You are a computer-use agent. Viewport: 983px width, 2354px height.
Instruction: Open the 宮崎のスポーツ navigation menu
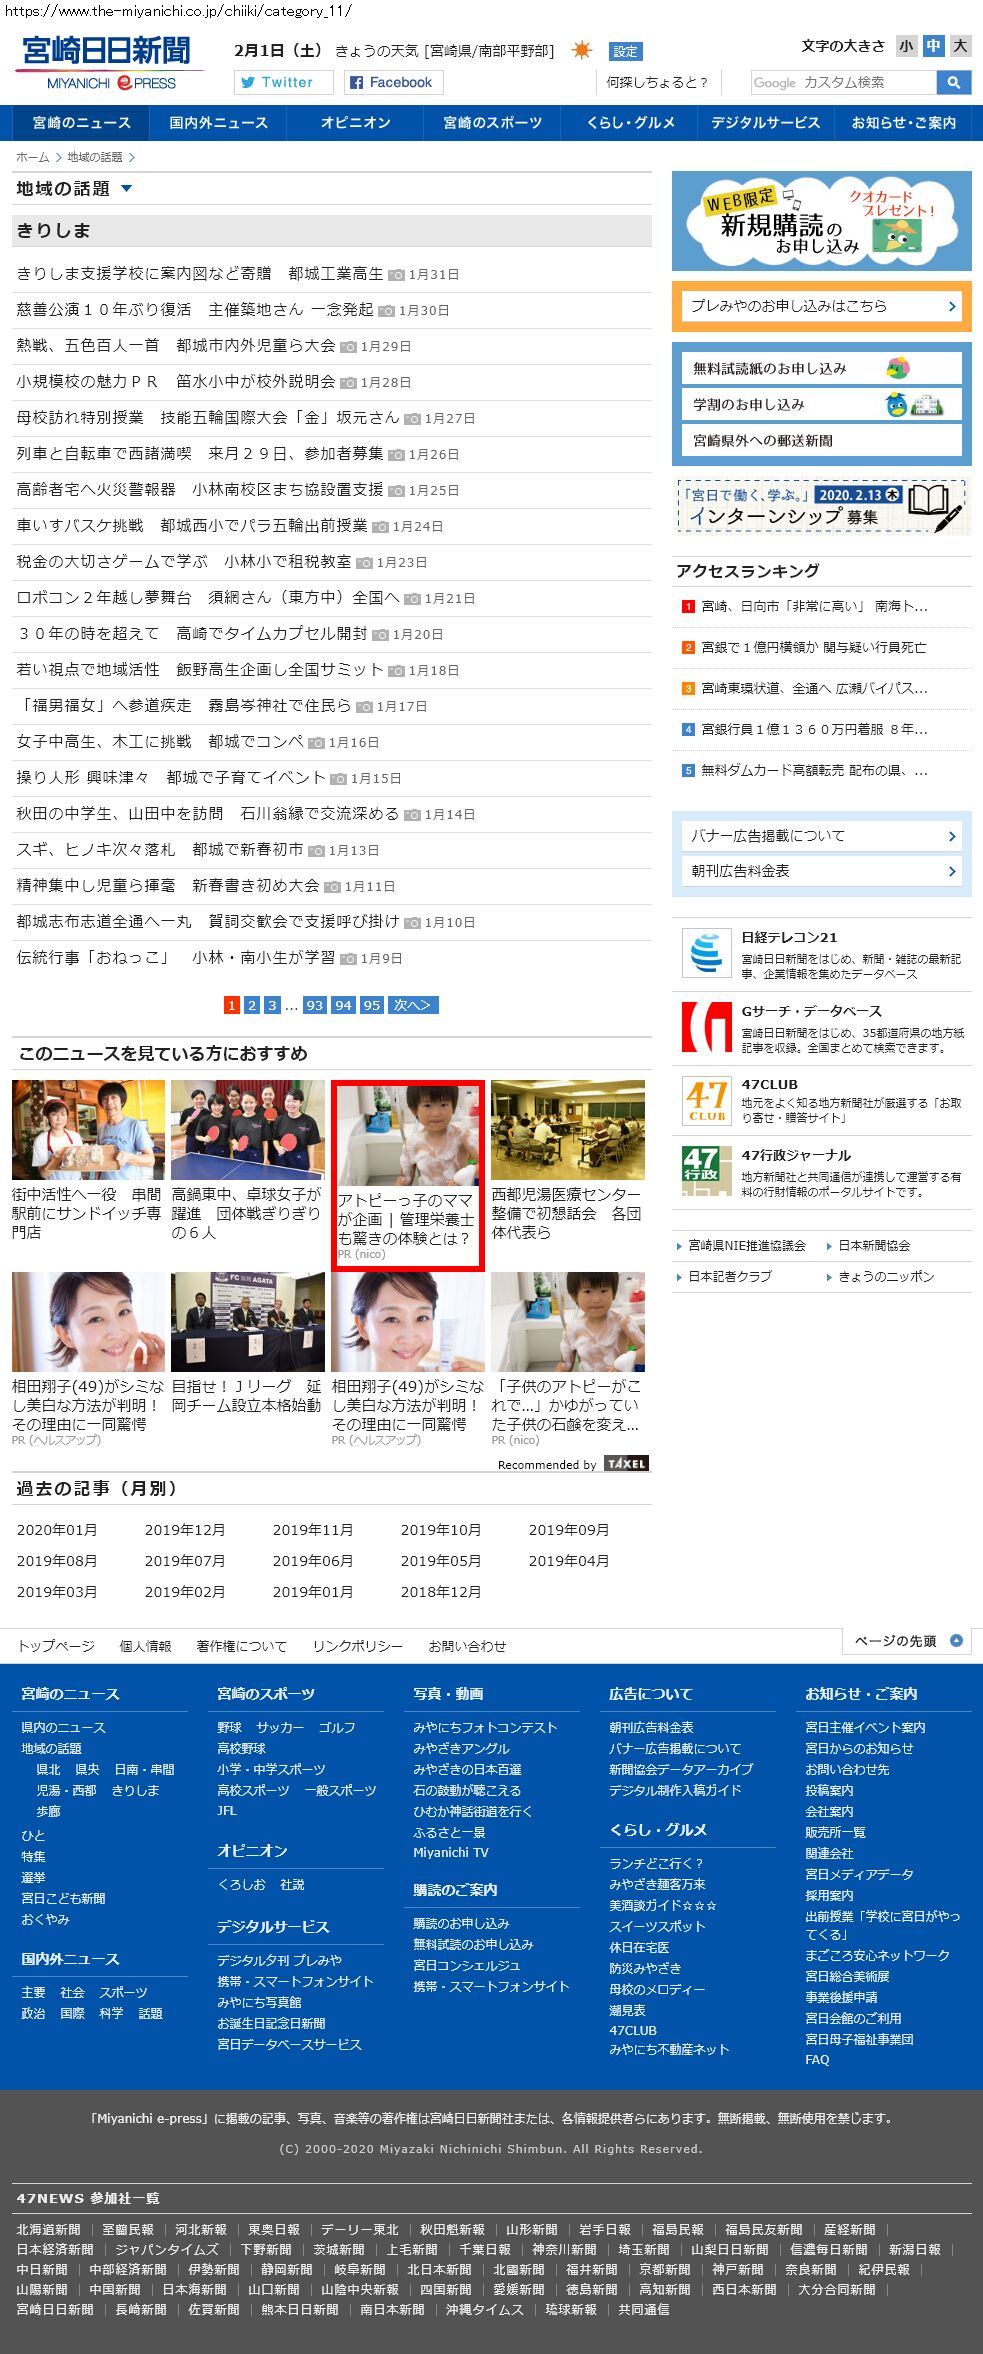492,123
